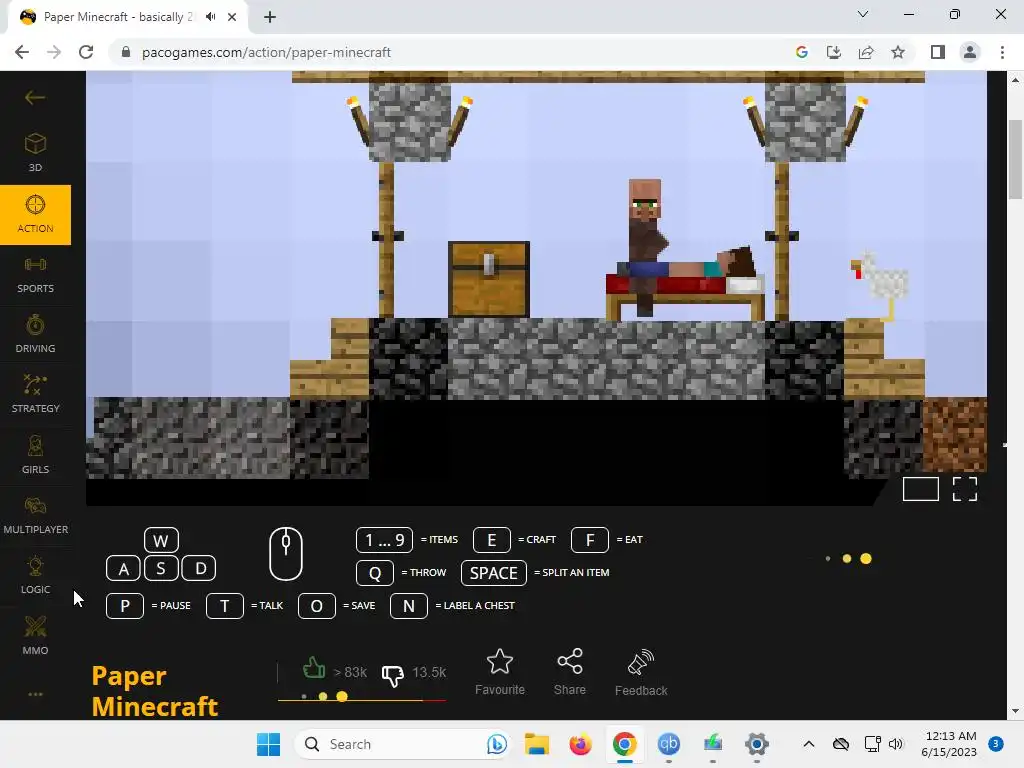View site information lock icon

point(125,52)
